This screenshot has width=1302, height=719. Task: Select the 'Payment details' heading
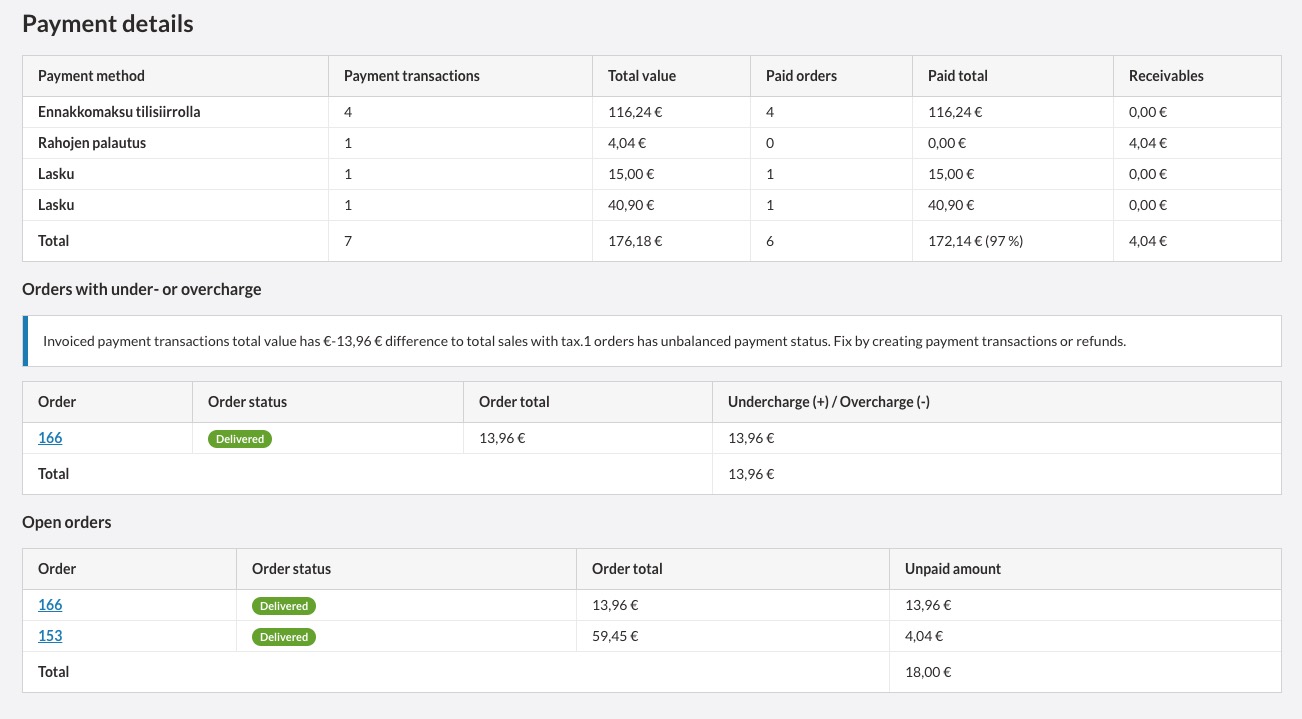tap(108, 24)
